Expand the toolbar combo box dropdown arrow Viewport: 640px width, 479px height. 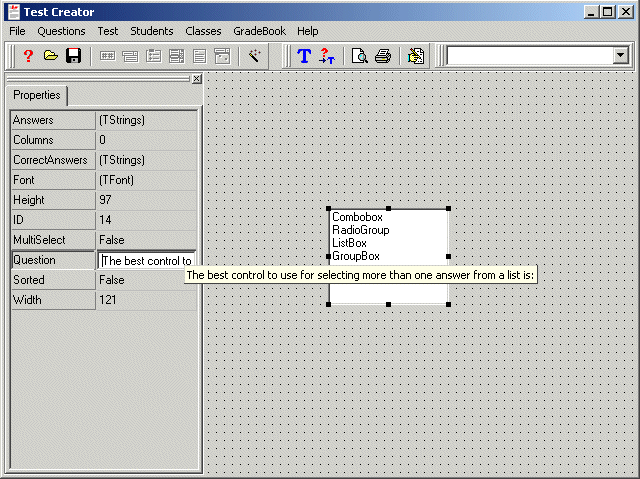point(620,56)
